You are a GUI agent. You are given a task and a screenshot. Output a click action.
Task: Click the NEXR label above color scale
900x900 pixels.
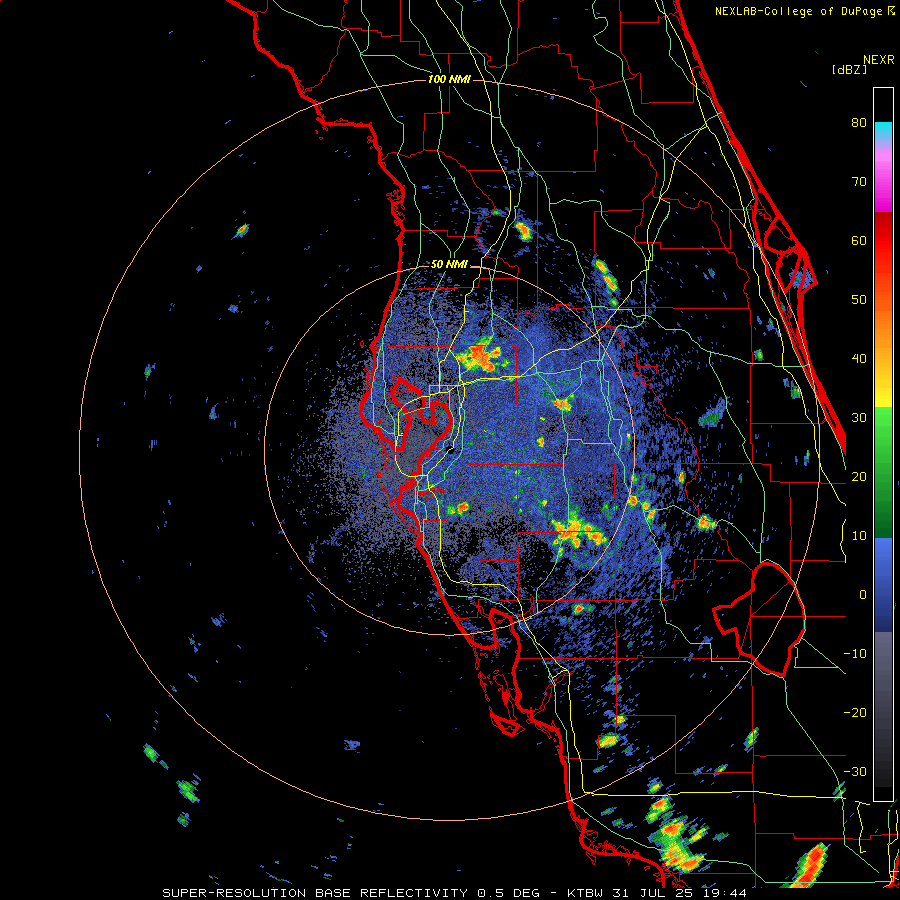[x=879, y=60]
